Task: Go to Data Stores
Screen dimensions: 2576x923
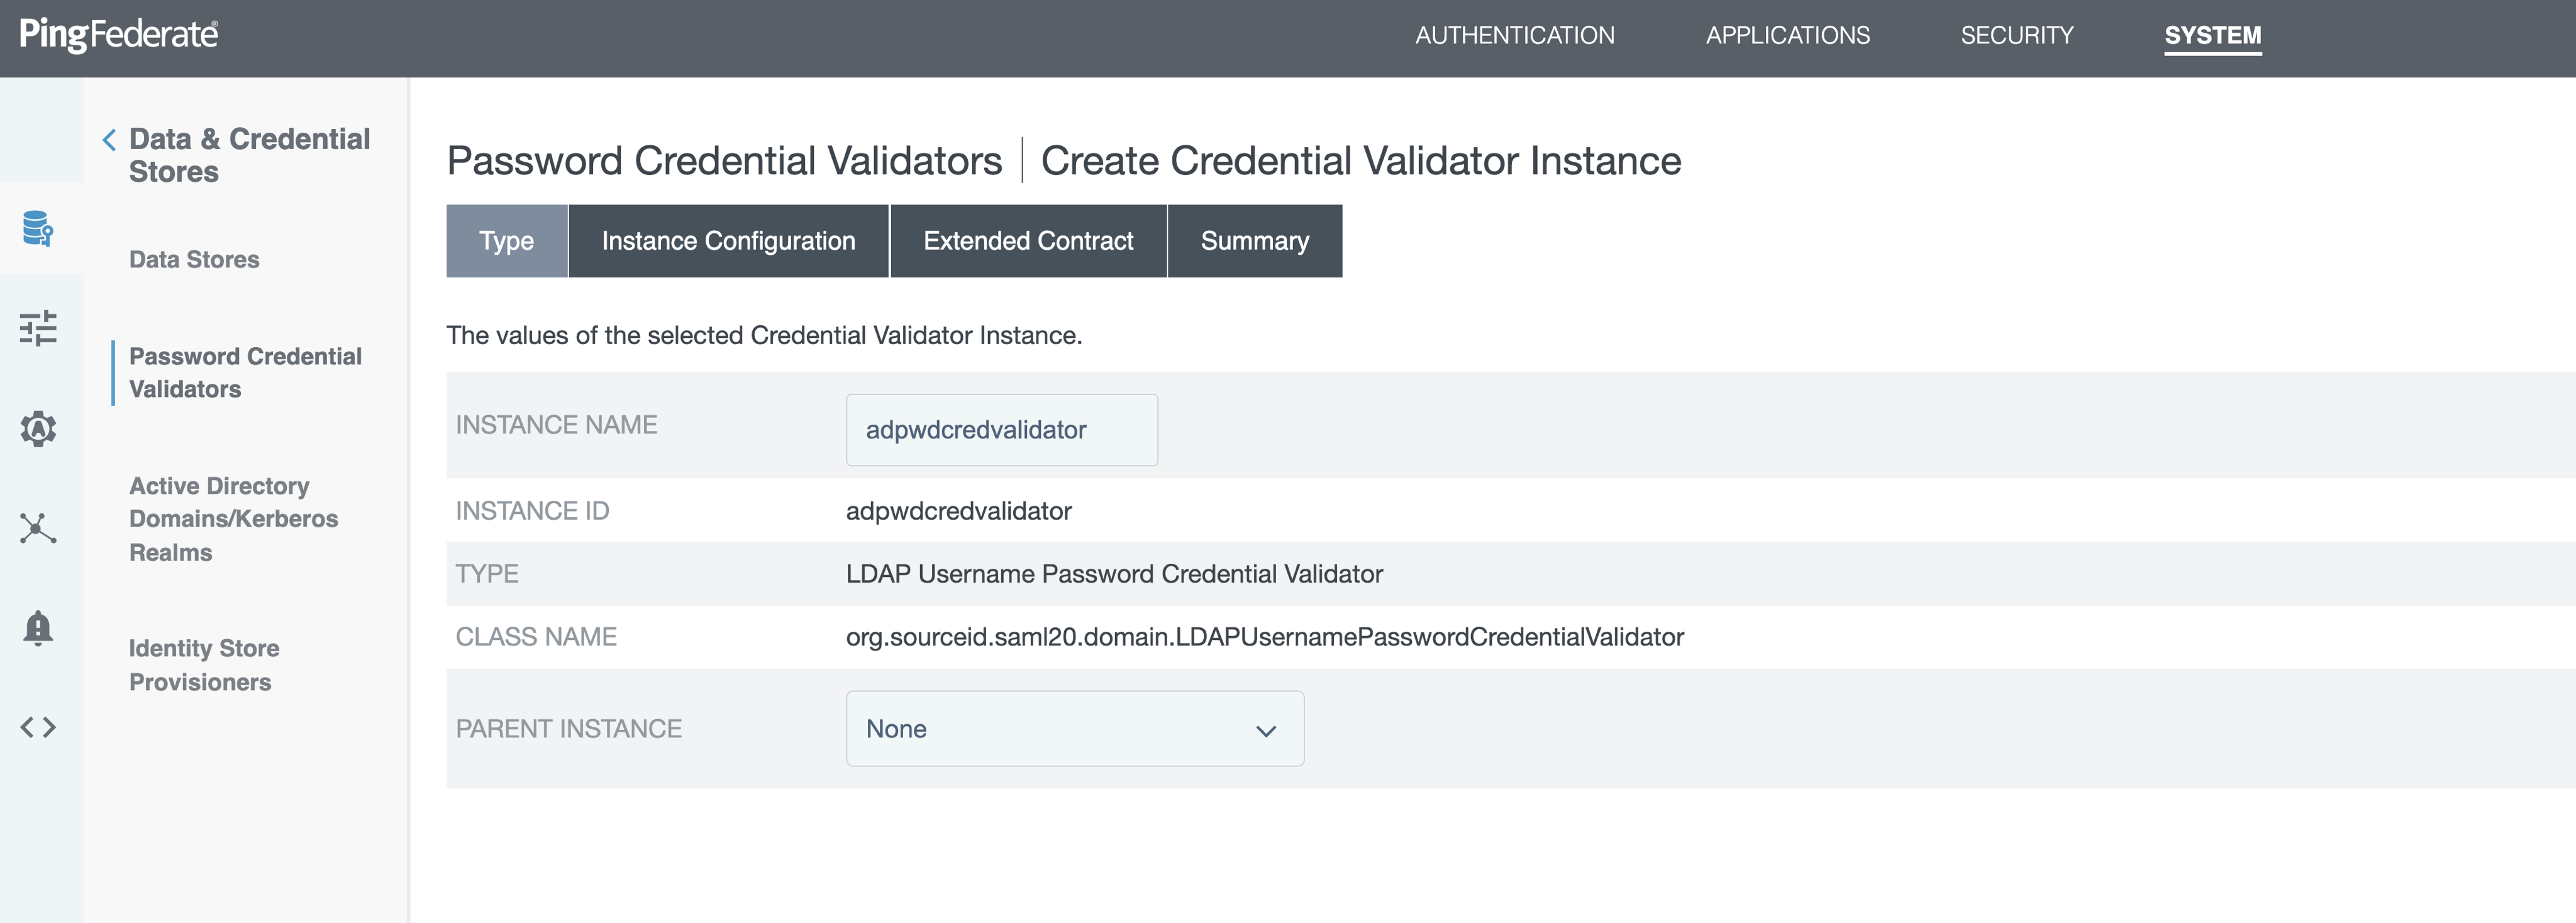Action: tap(194, 260)
